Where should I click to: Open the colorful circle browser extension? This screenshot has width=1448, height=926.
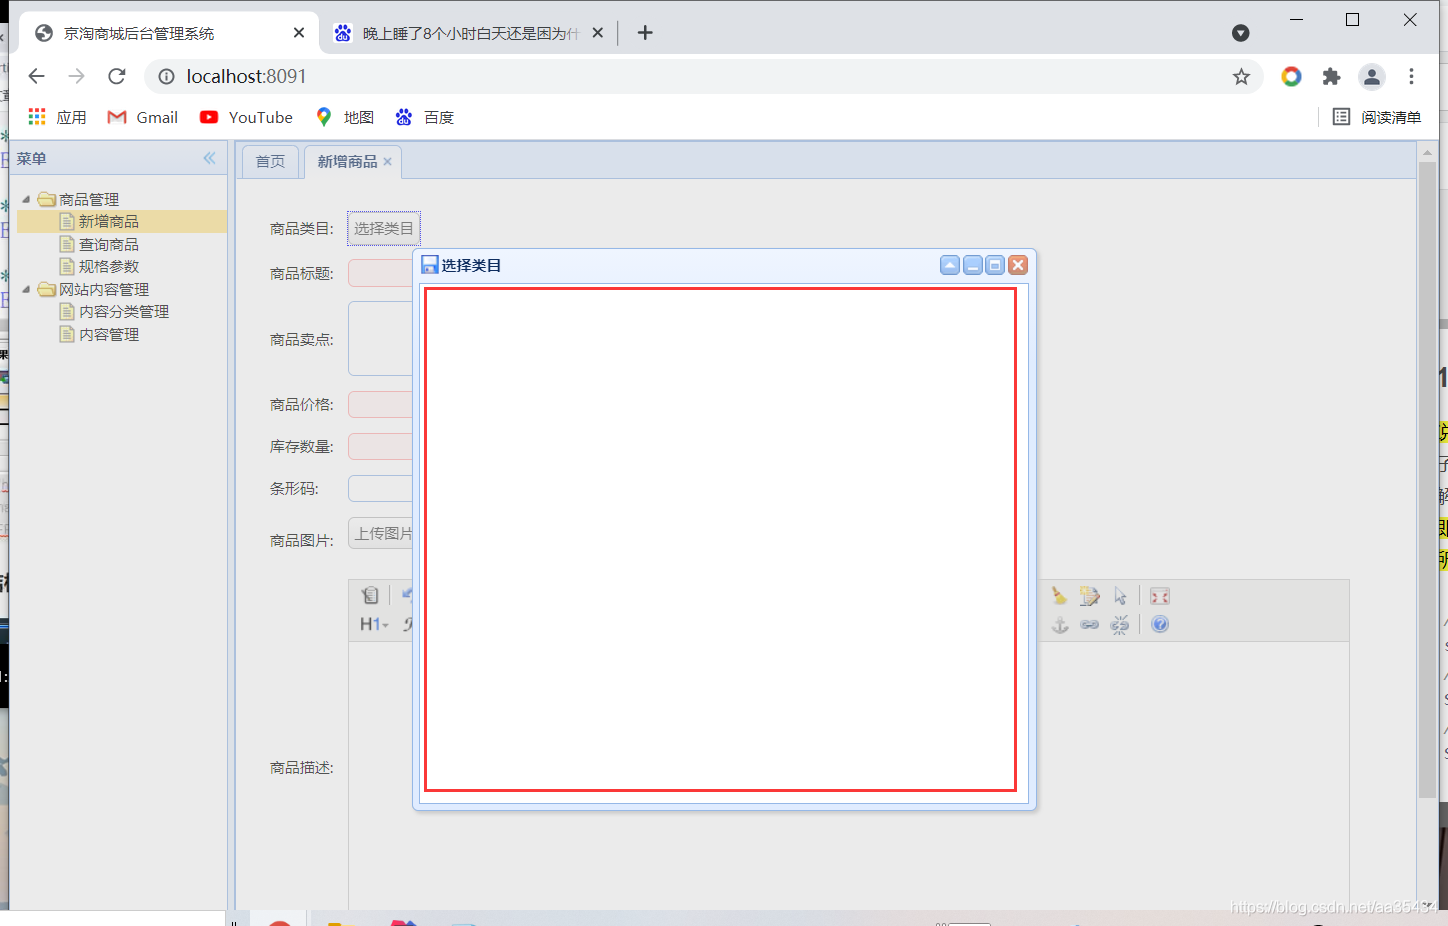[x=1291, y=76]
